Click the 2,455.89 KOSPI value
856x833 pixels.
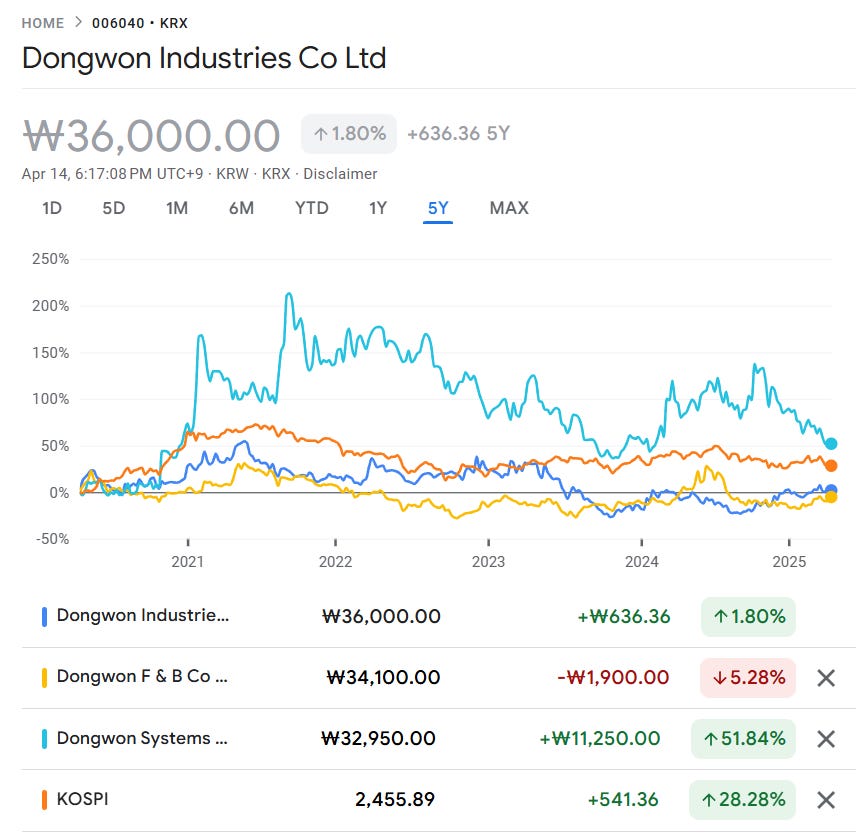pos(395,800)
